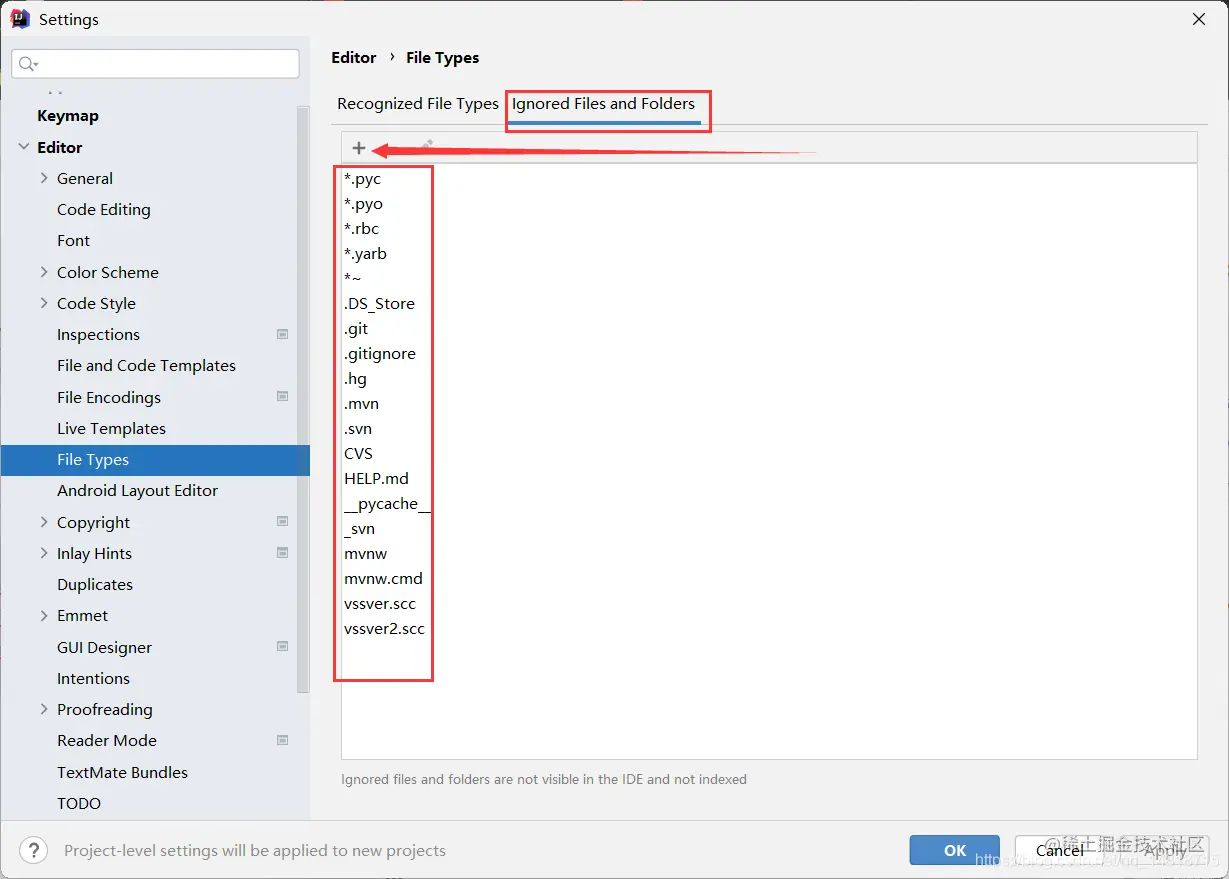Open File Encodings settings
1229x879 pixels.
click(109, 397)
